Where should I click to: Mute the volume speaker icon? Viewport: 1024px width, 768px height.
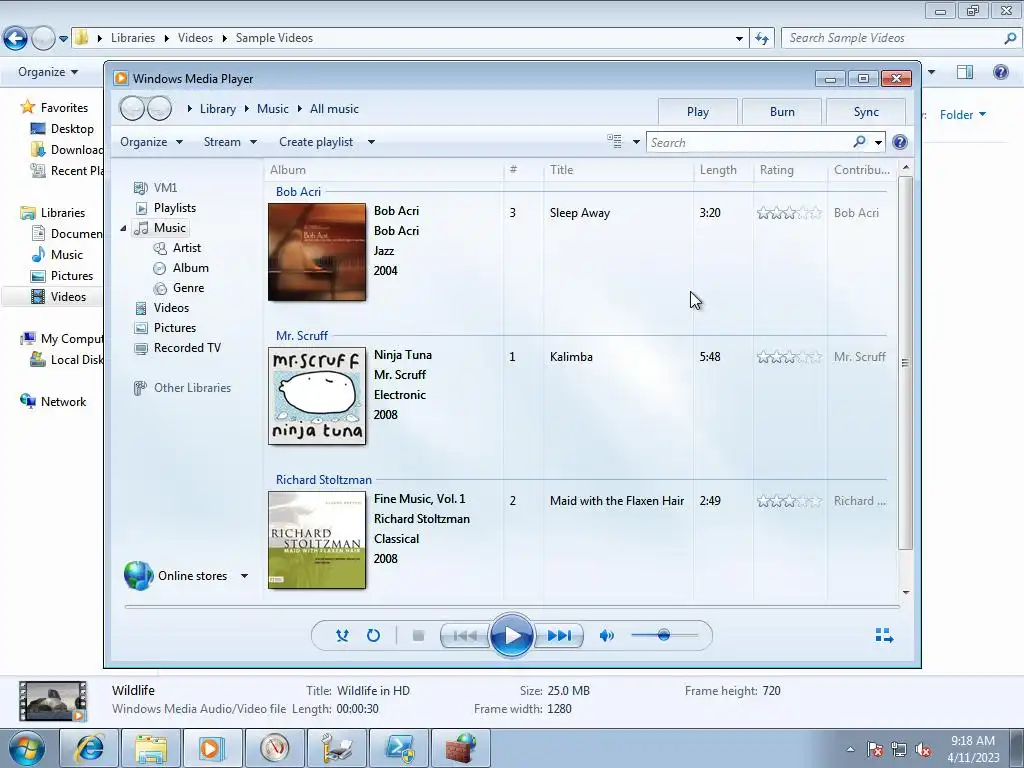click(607, 635)
